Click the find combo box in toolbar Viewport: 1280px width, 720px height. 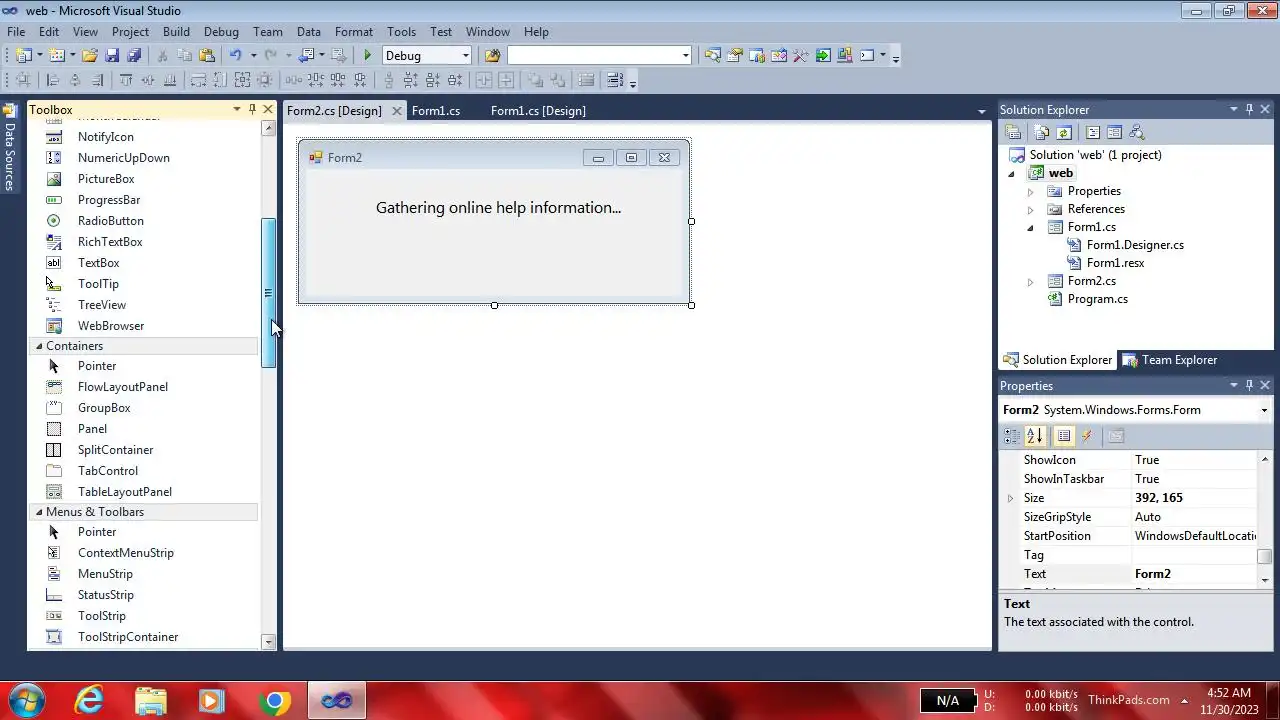[x=599, y=56]
